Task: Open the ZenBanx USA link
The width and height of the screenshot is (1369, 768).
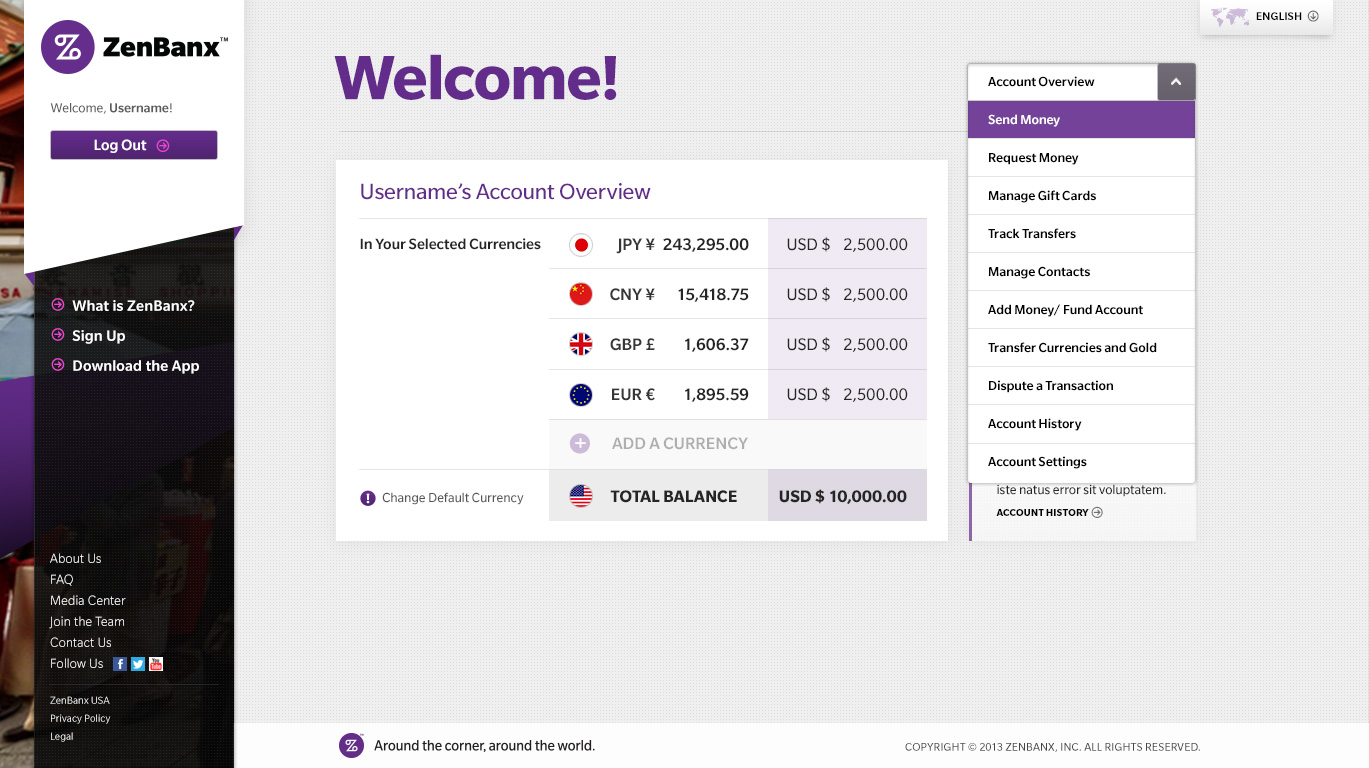Action: (x=80, y=700)
